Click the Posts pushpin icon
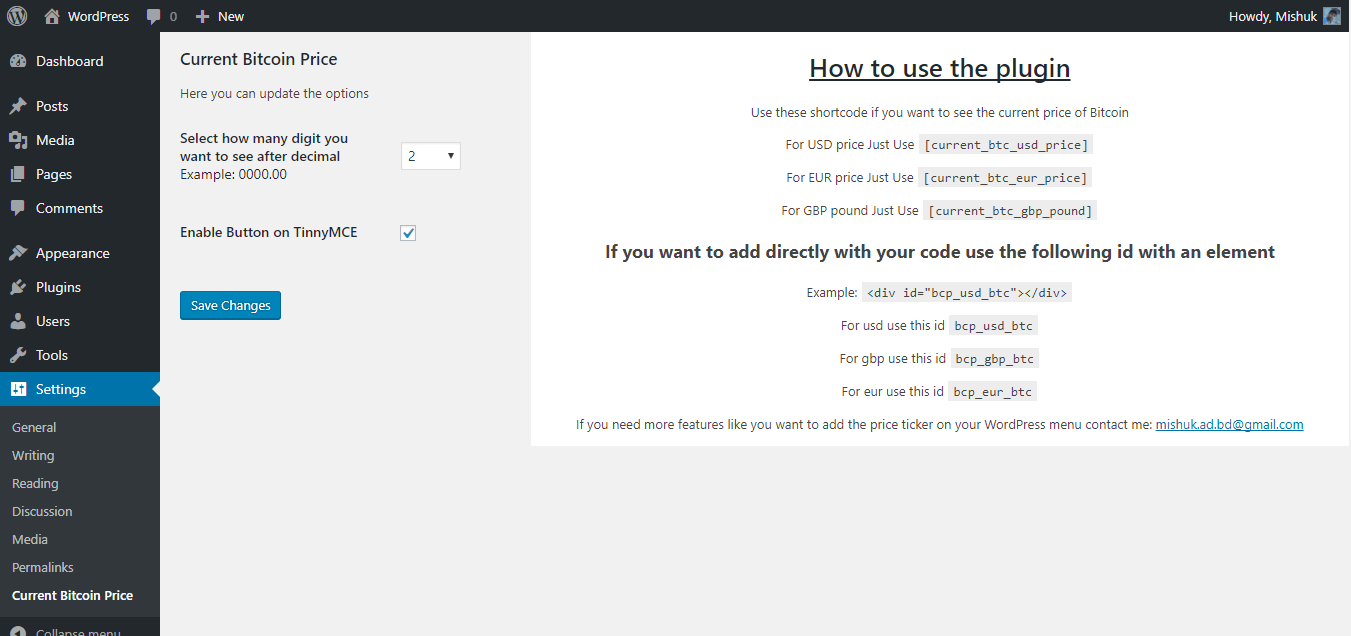 18,106
